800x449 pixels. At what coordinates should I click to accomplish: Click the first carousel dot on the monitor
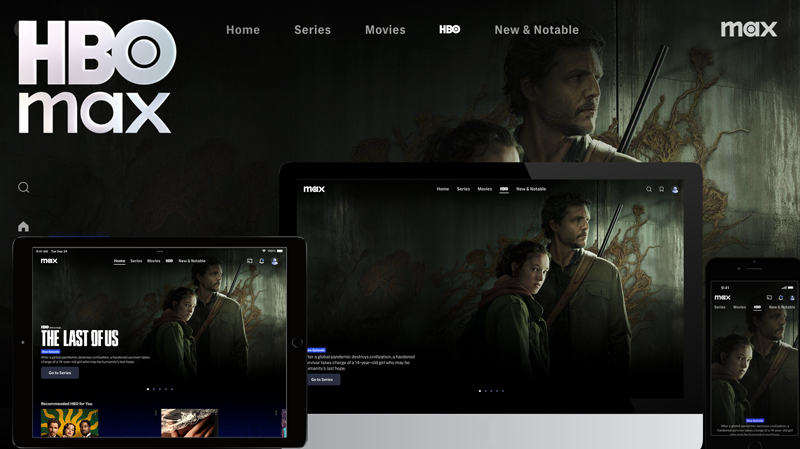click(x=480, y=390)
